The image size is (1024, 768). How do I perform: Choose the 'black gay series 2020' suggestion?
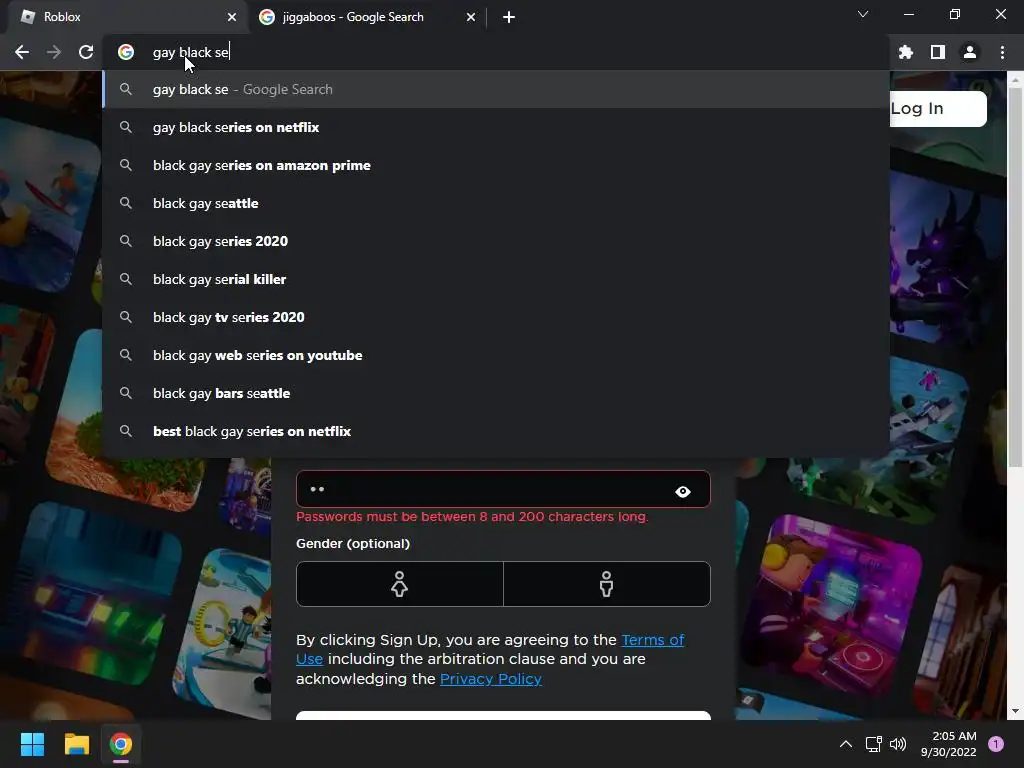(x=496, y=241)
